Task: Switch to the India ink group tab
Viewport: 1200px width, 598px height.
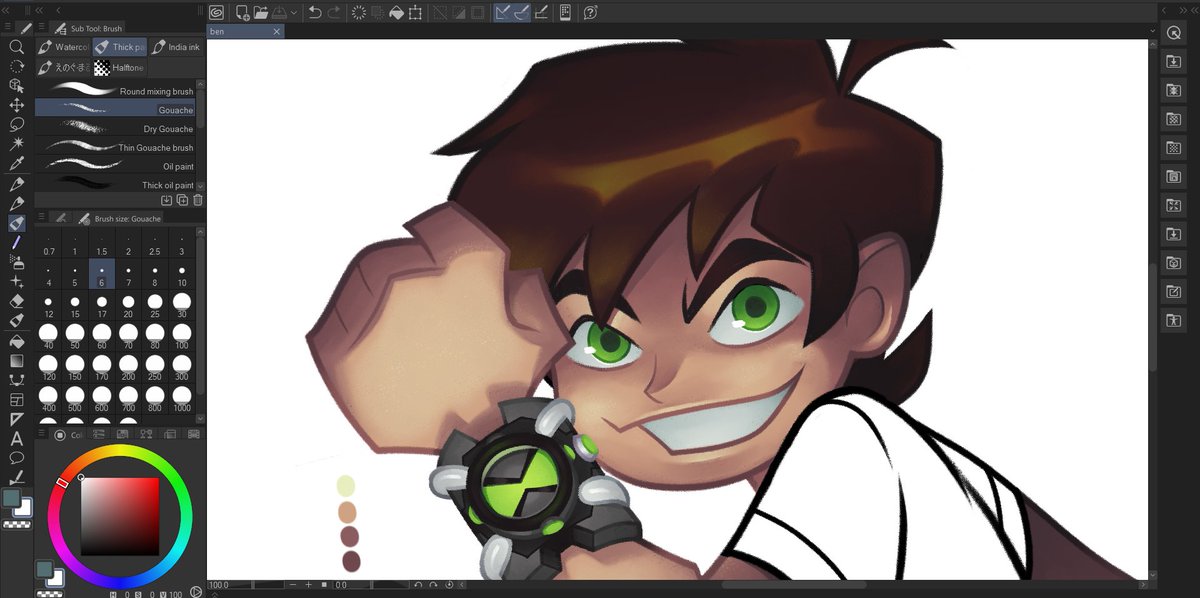Action: click(x=176, y=46)
